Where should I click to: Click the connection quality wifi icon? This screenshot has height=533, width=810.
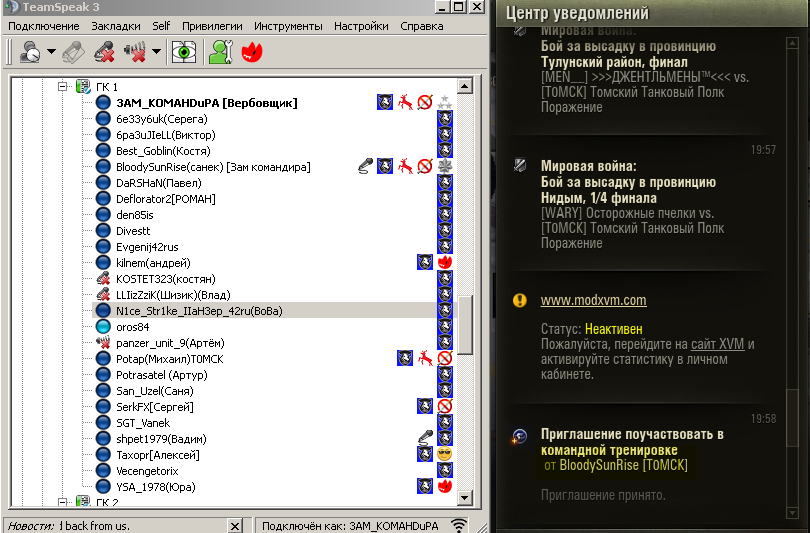[459, 525]
